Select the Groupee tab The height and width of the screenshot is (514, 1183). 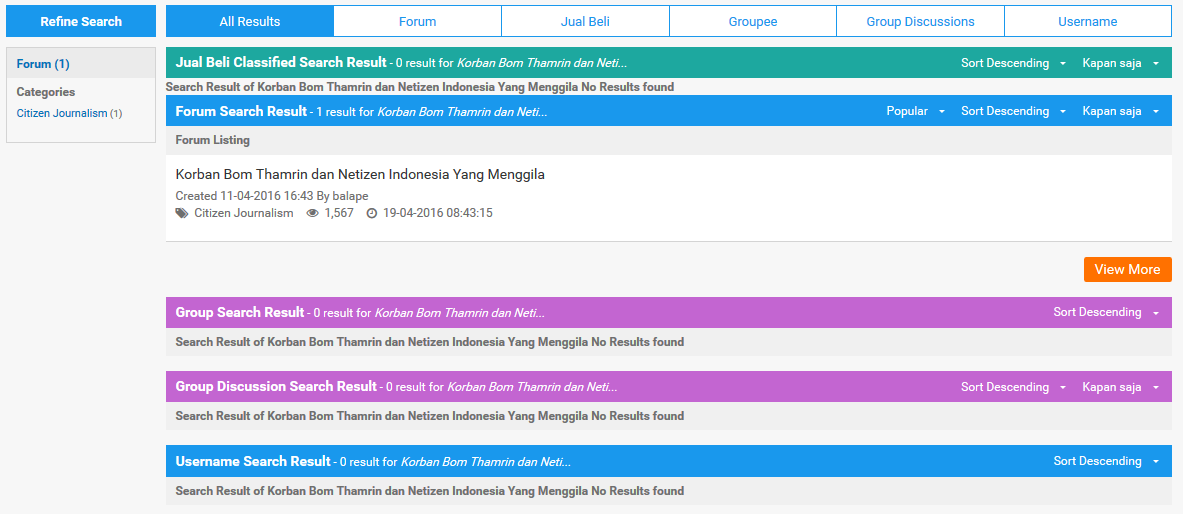coord(753,21)
